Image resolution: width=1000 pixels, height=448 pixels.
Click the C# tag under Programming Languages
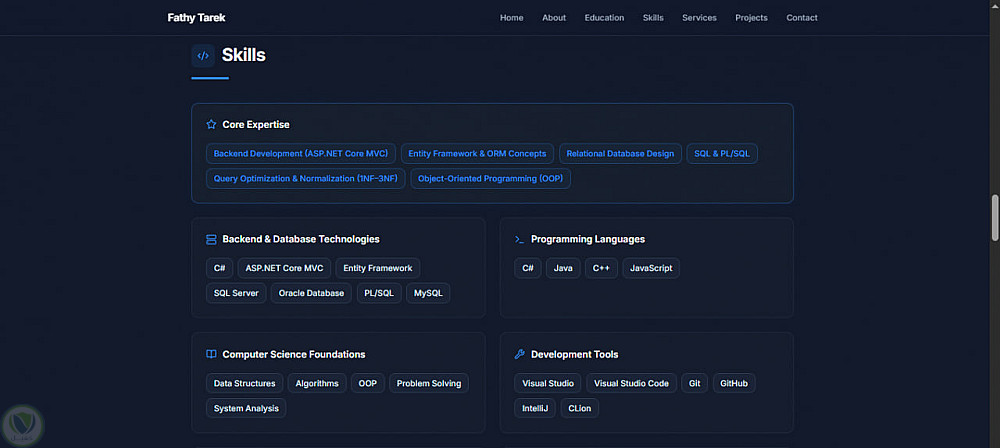coord(527,268)
